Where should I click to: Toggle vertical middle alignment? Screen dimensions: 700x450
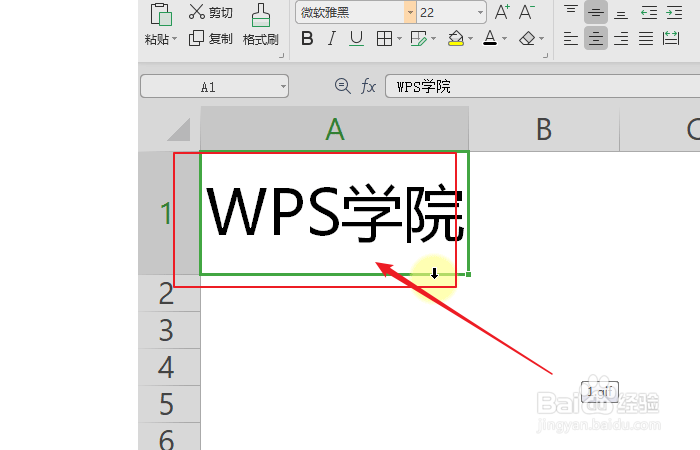(596, 12)
